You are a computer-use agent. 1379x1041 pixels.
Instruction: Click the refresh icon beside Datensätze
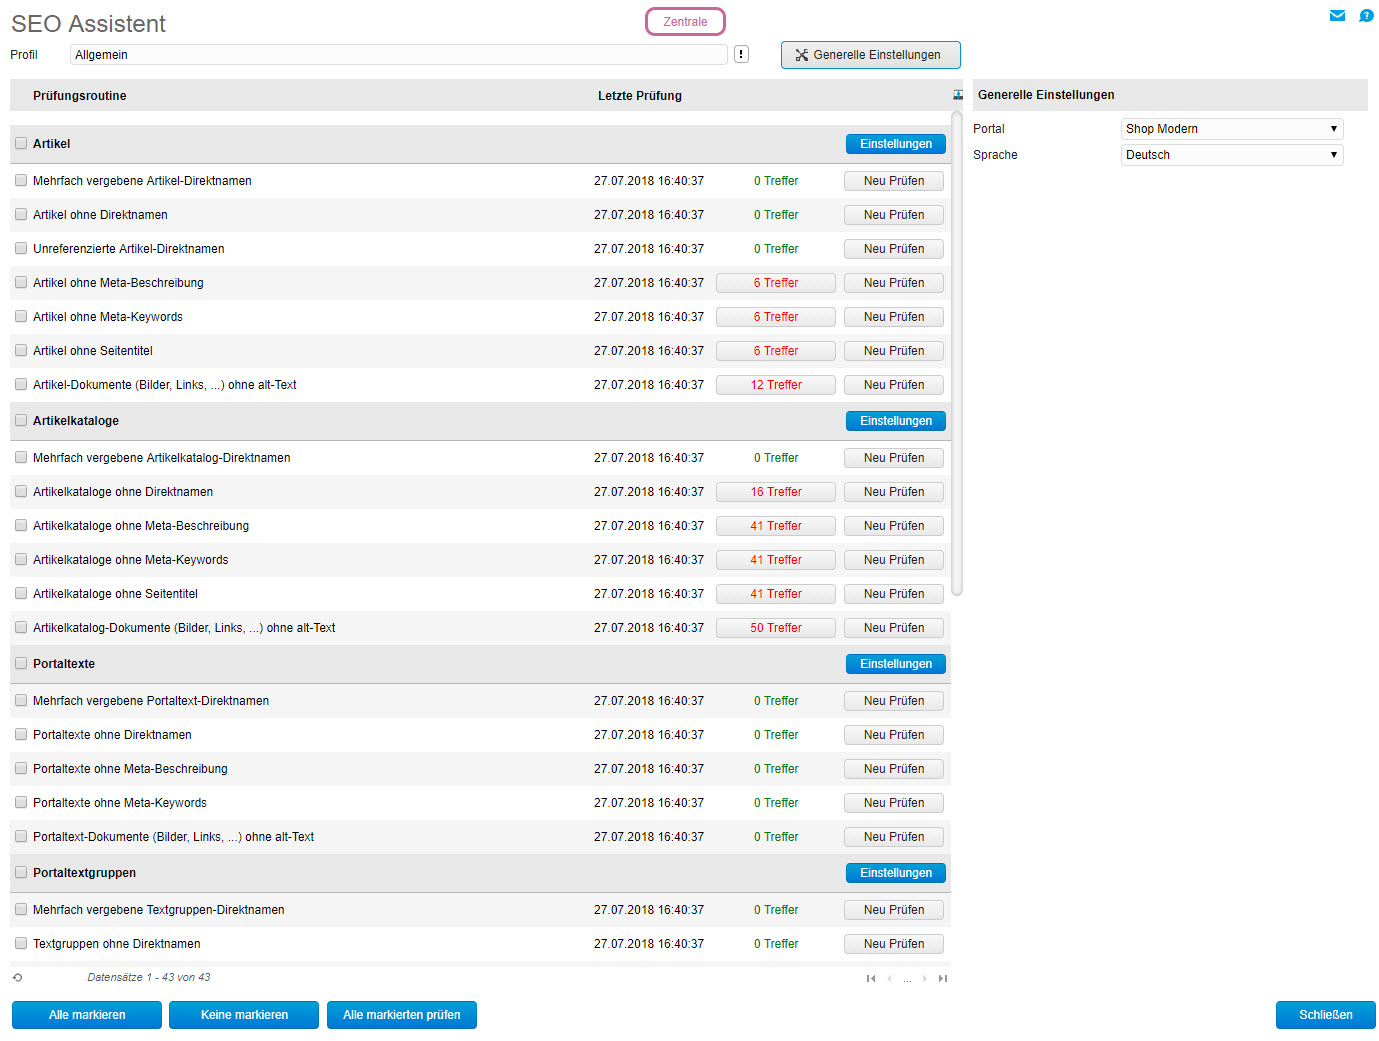click(17, 978)
